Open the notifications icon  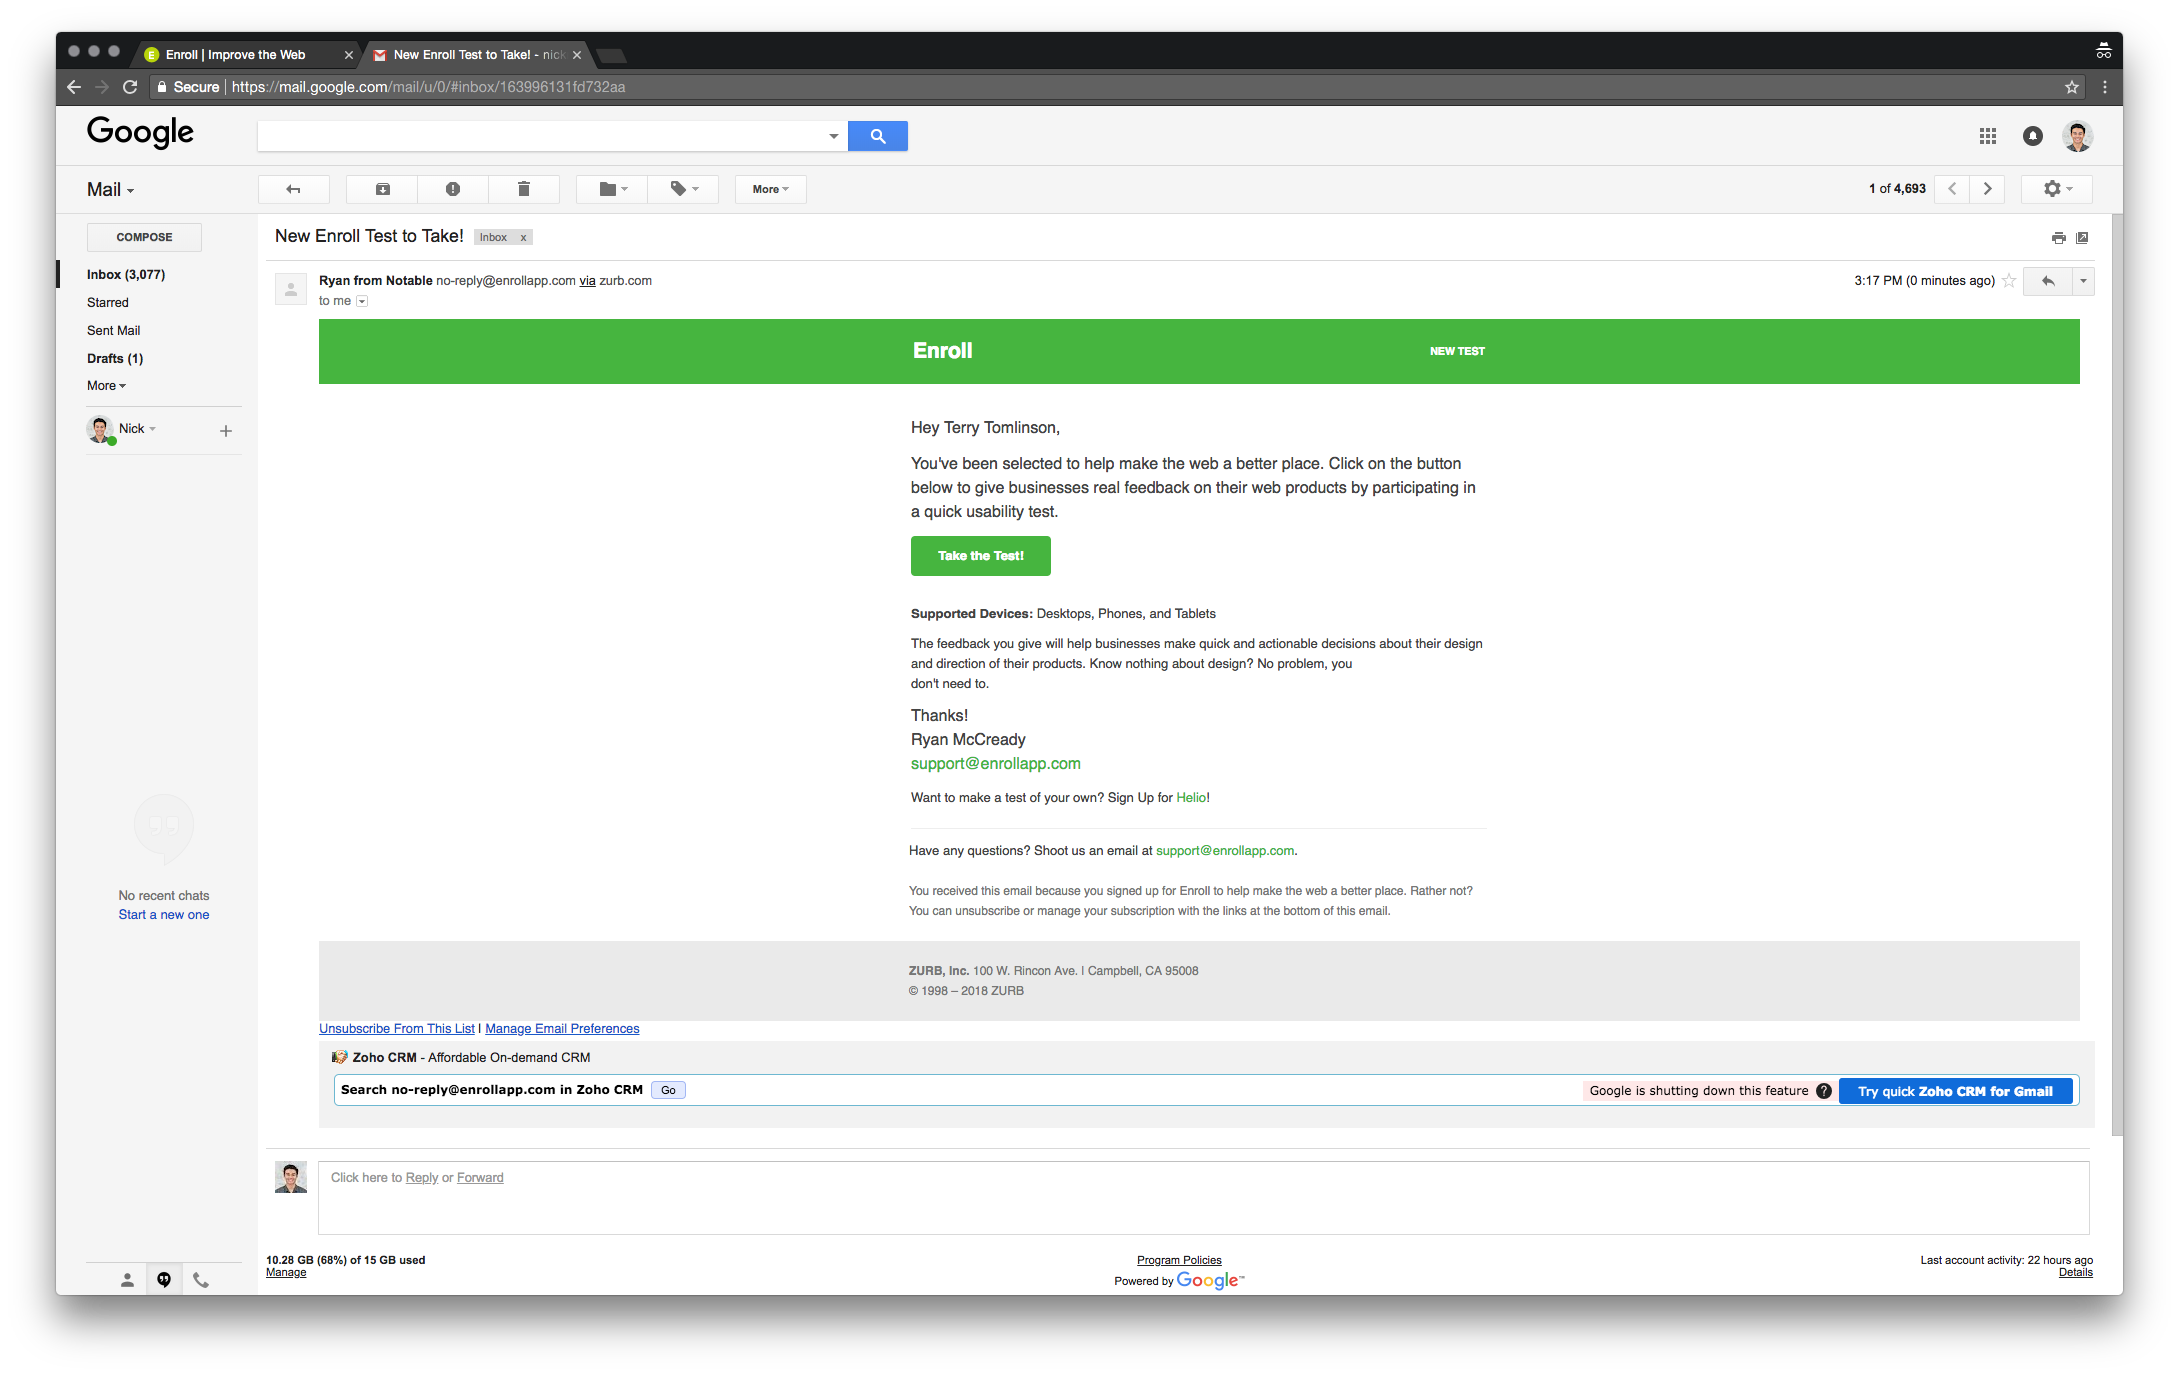2033,136
